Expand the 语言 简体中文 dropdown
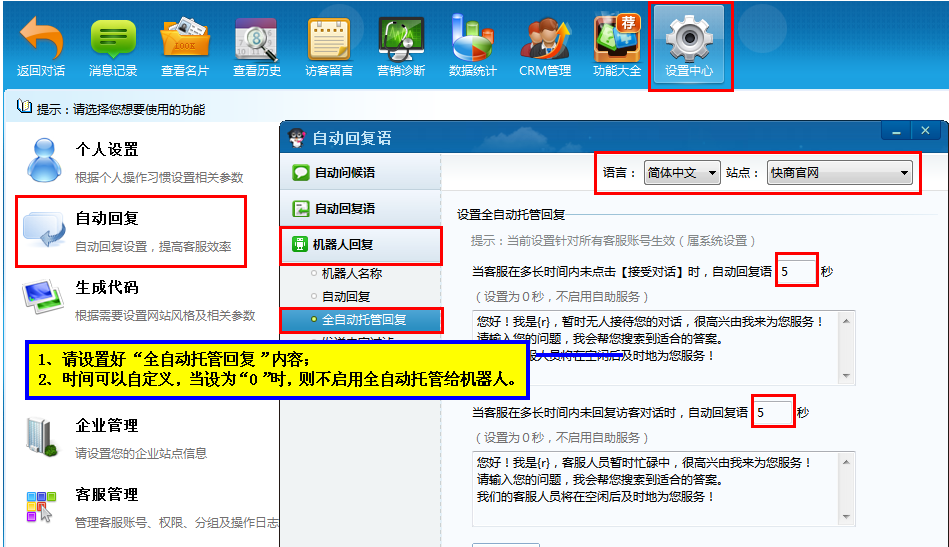This screenshot has height=547, width=949. click(x=681, y=173)
